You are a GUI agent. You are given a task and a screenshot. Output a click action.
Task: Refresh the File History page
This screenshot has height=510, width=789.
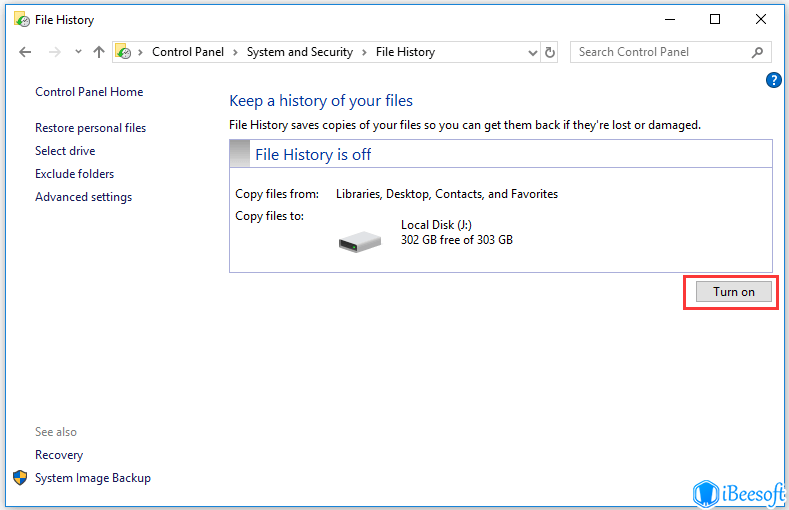point(549,52)
